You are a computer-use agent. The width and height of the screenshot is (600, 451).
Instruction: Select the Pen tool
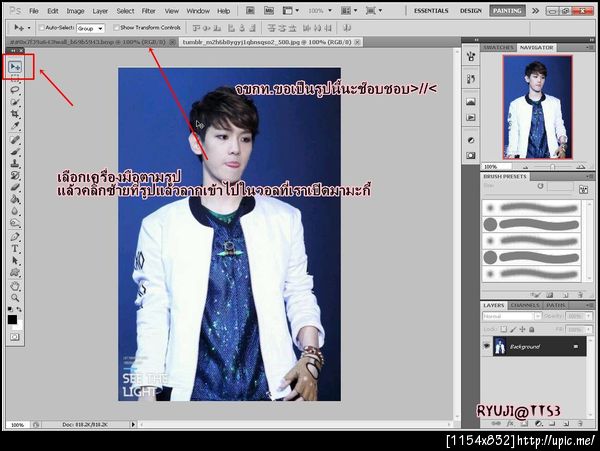pos(15,237)
